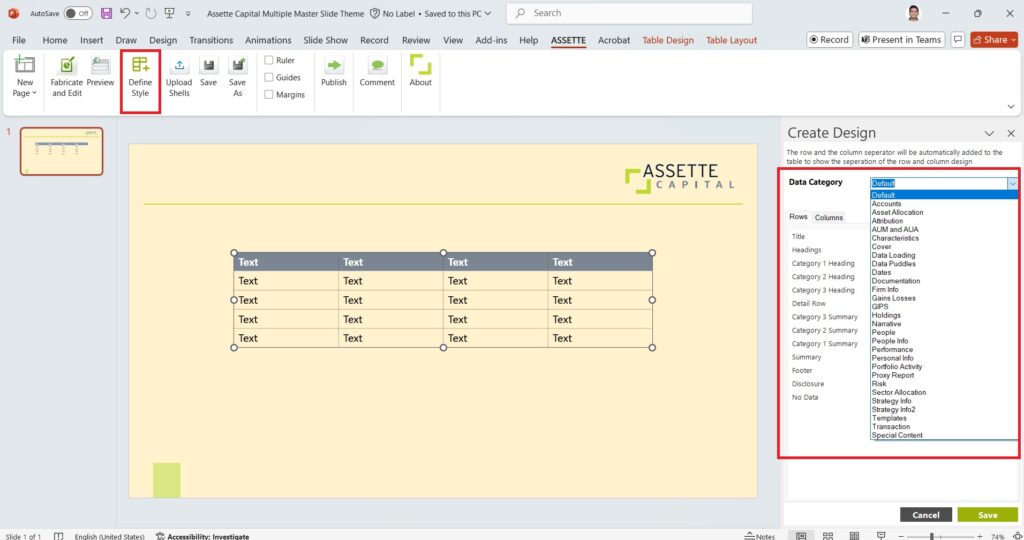
Task: Click the user account avatar
Action: point(914,13)
